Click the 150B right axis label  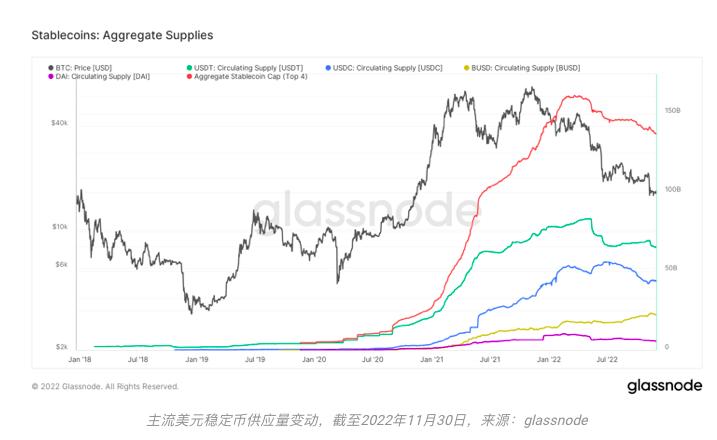(x=673, y=109)
